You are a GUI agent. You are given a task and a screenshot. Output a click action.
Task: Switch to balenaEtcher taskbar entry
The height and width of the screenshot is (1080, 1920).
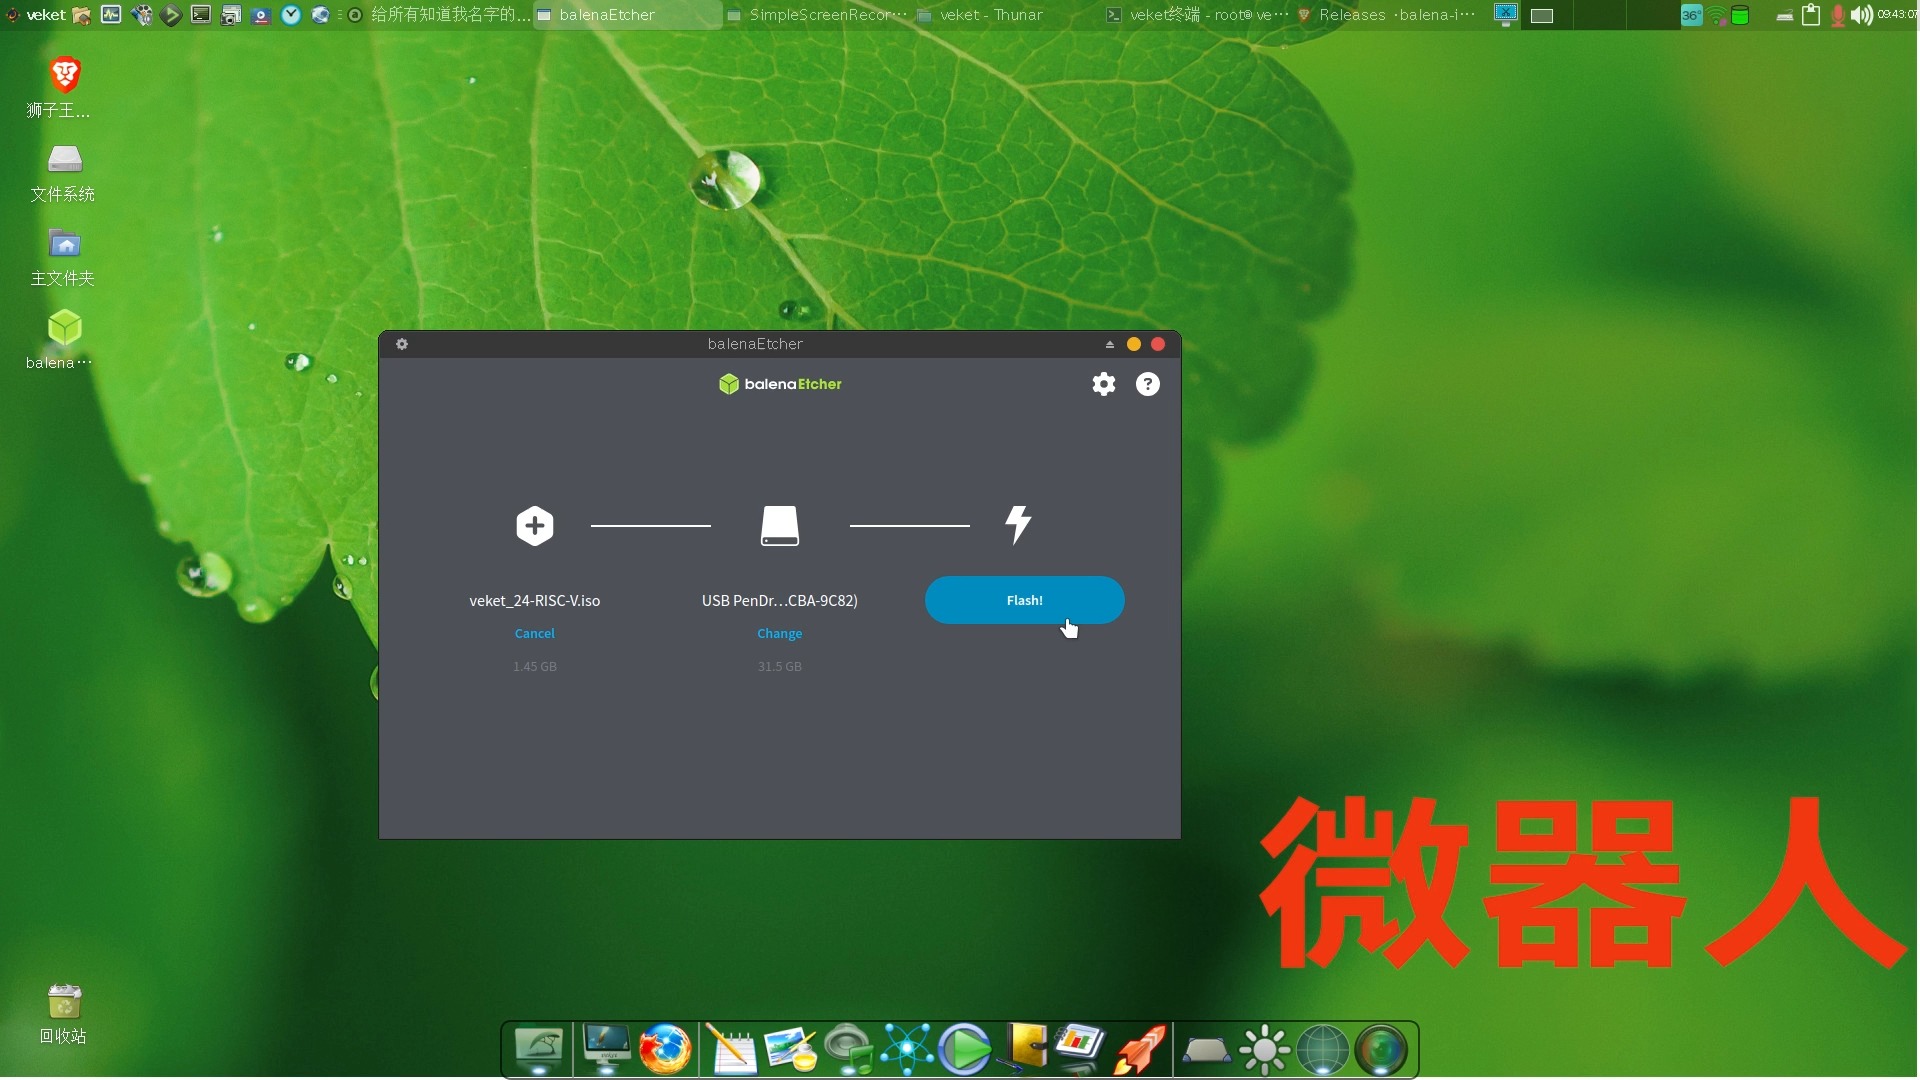[x=628, y=15]
